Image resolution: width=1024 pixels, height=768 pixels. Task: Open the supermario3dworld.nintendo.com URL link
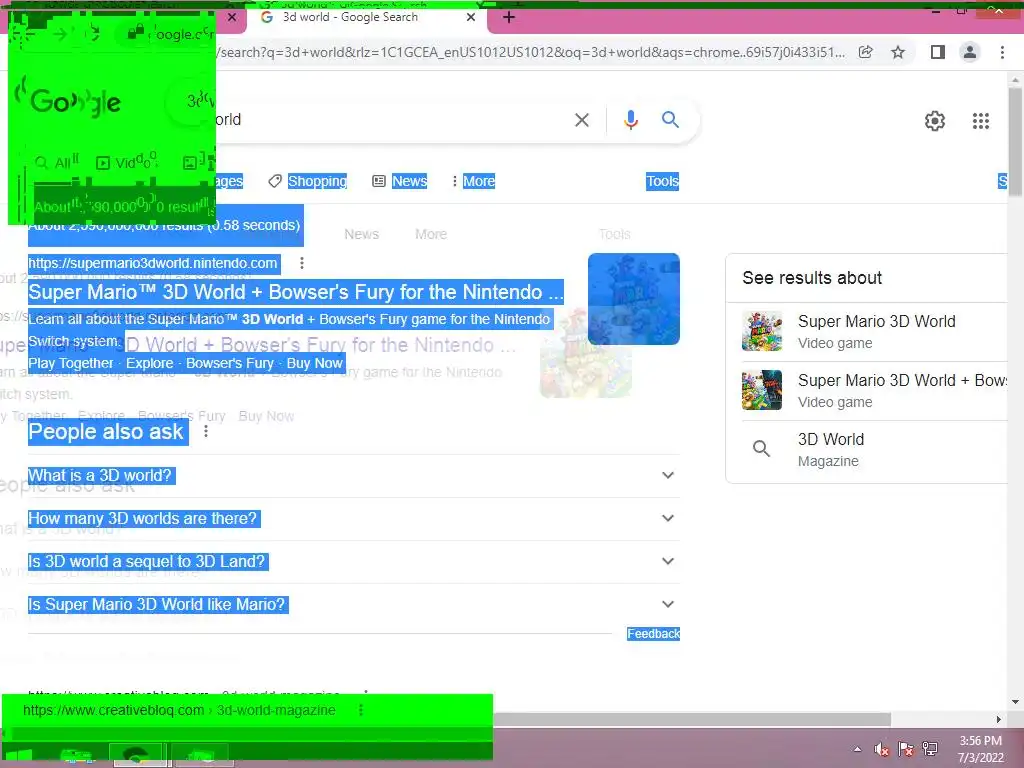pos(153,263)
